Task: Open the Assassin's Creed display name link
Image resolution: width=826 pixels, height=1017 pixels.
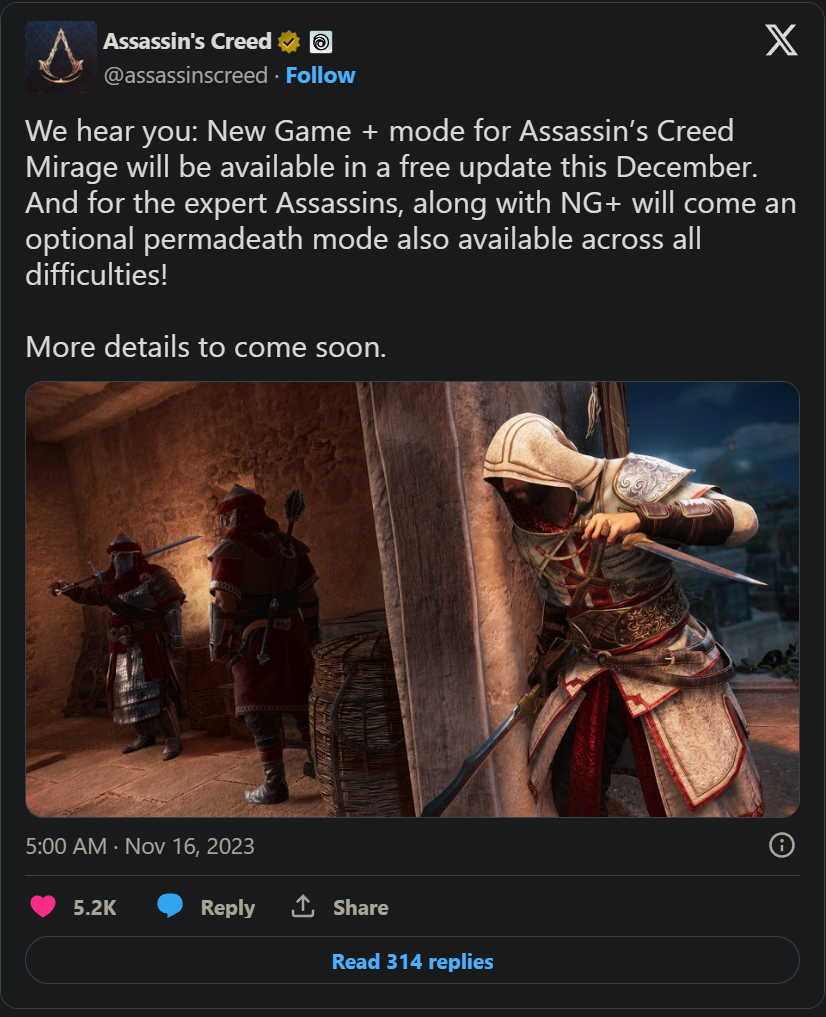Action: tap(187, 42)
